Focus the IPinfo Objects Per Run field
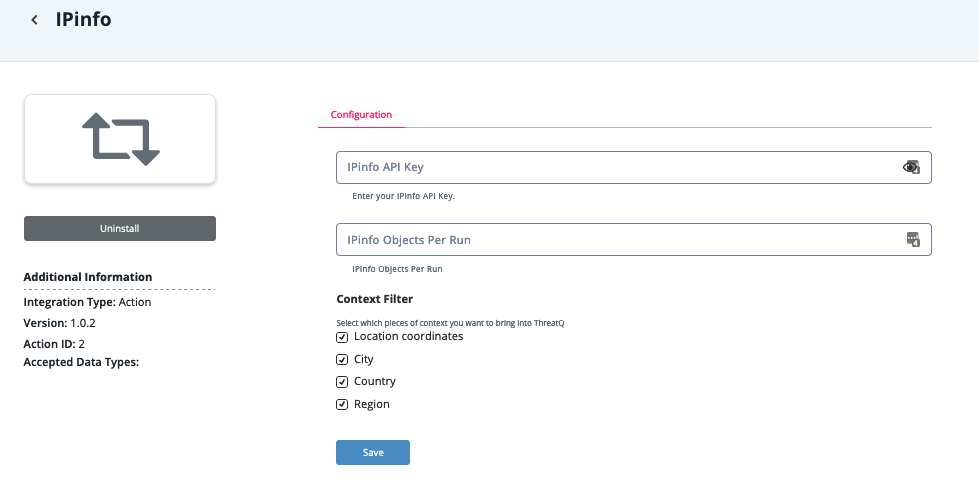979x488 pixels. click(634, 240)
